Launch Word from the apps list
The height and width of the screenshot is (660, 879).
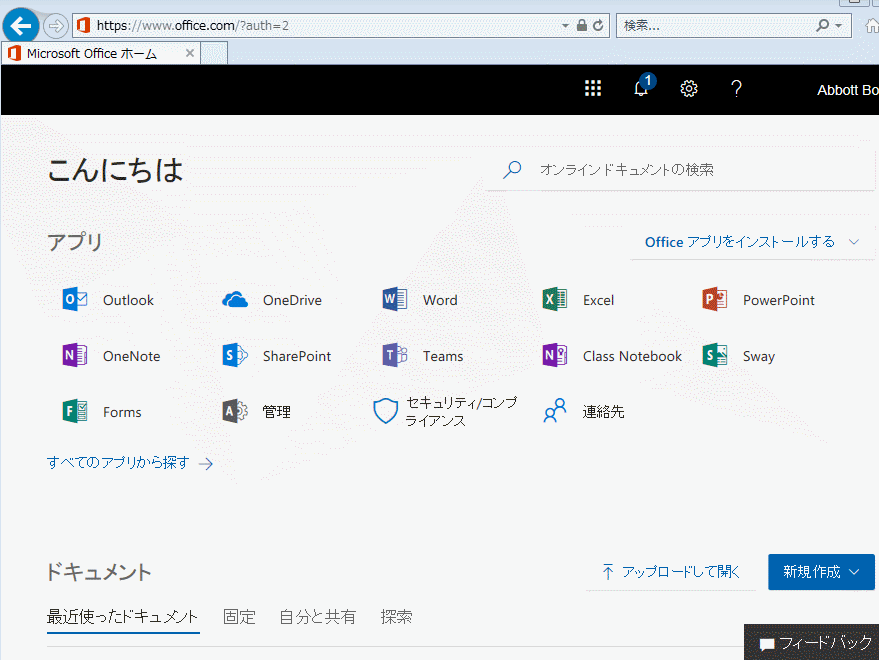pos(420,300)
